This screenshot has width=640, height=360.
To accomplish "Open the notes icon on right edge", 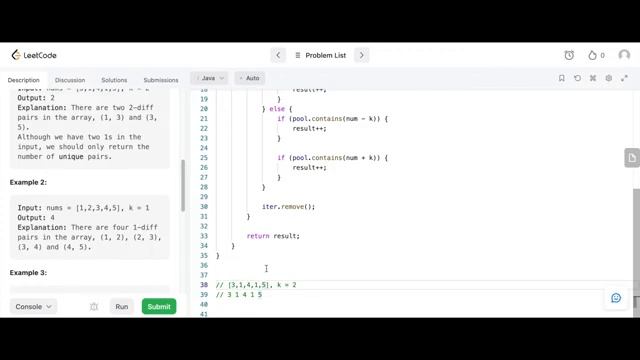I will tap(632, 158).
